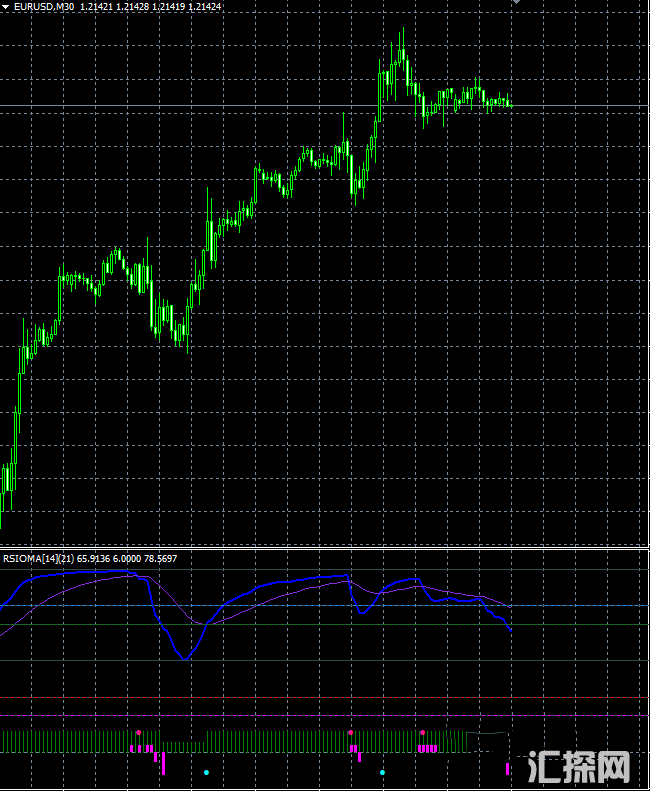Click the leftmost pink dot above histogram
The width and height of the screenshot is (650, 791).
point(138,733)
